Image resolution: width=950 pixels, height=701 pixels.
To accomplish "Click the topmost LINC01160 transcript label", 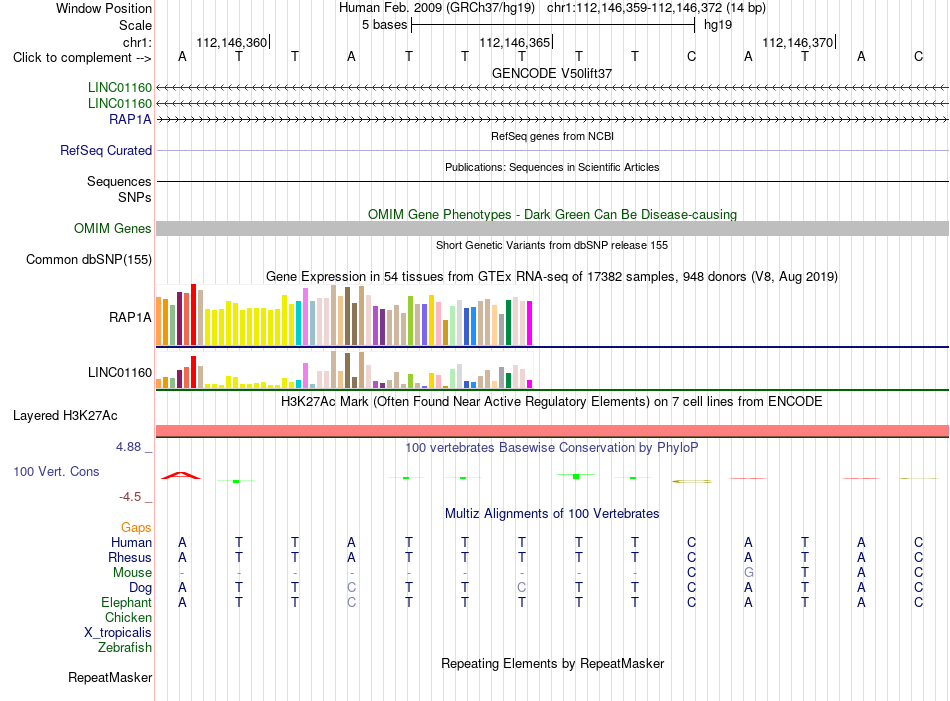I will pos(120,88).
